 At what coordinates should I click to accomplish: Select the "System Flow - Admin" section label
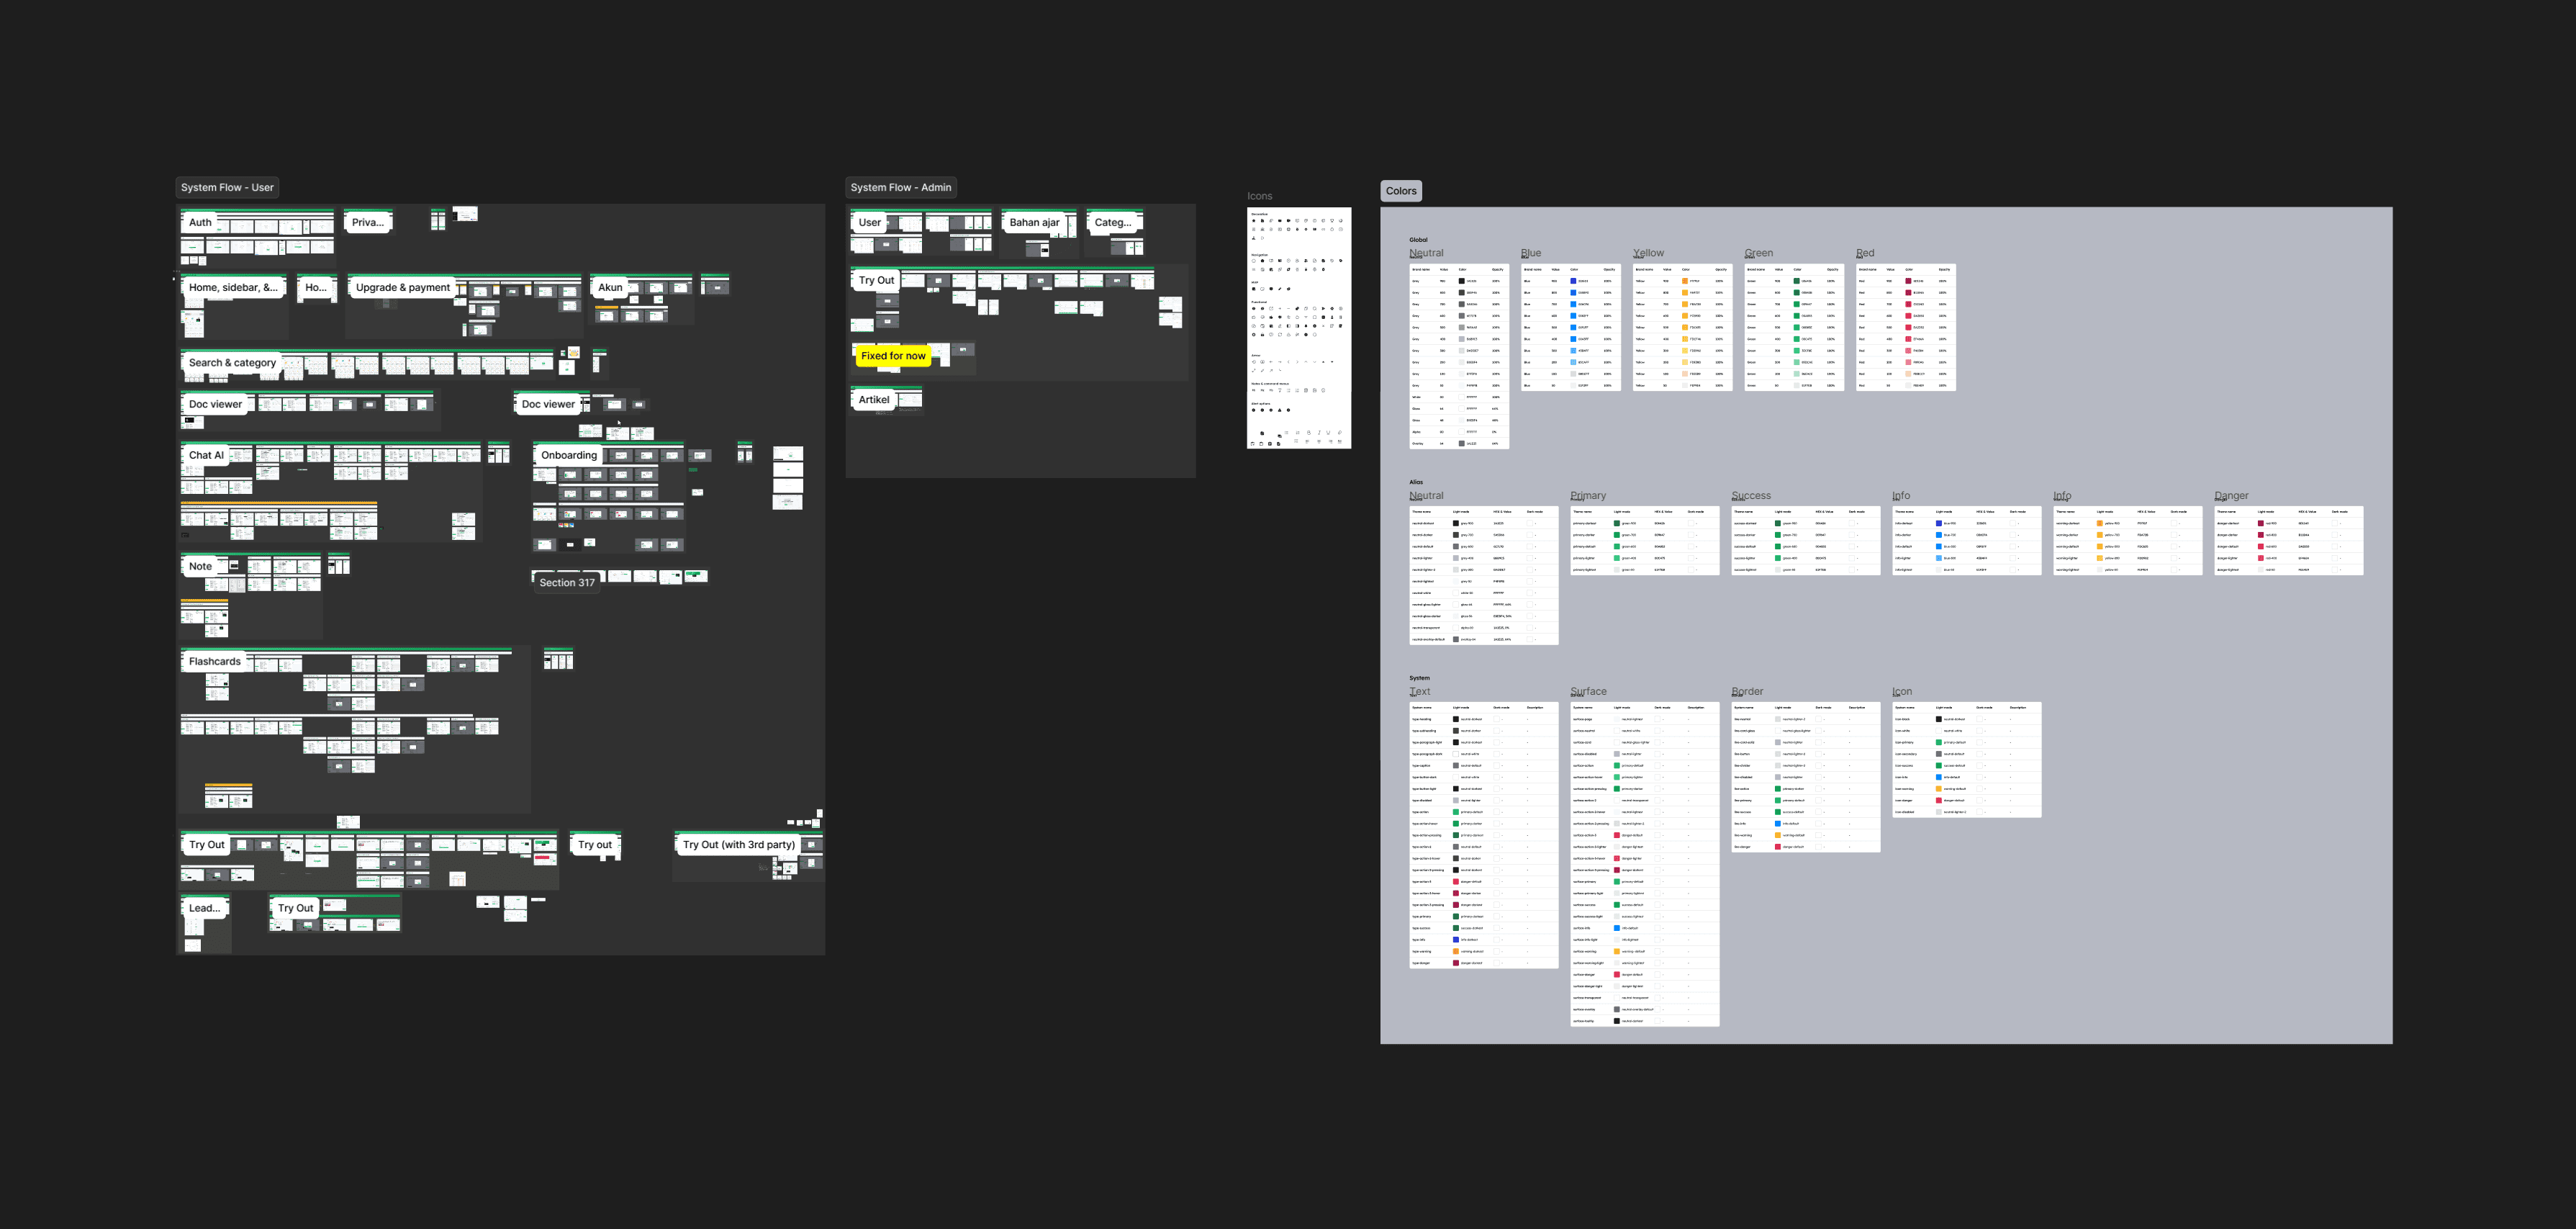(x=900, y=187)
